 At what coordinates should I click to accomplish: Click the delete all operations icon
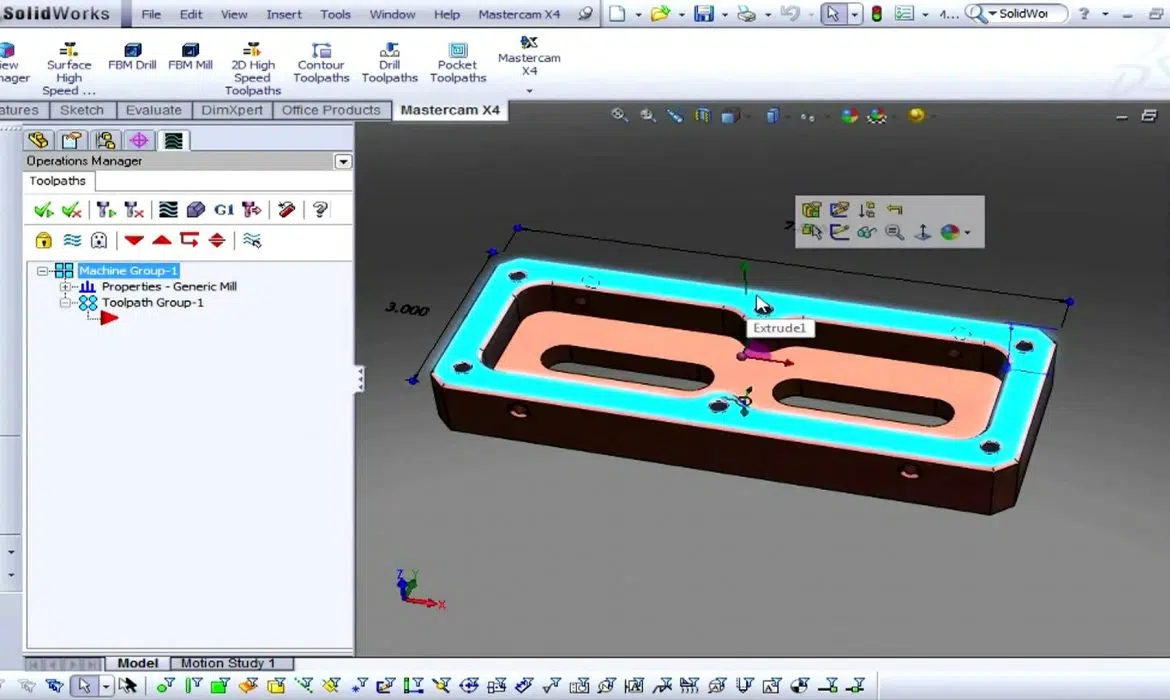[287, 210]
